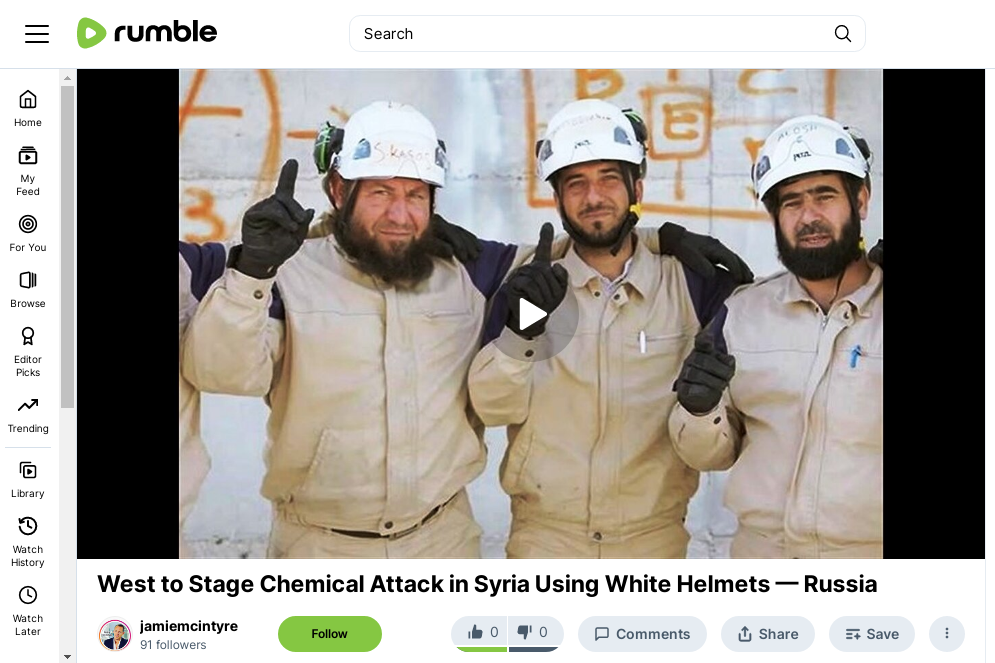Open My Feed in sidebar

point(28,171)
